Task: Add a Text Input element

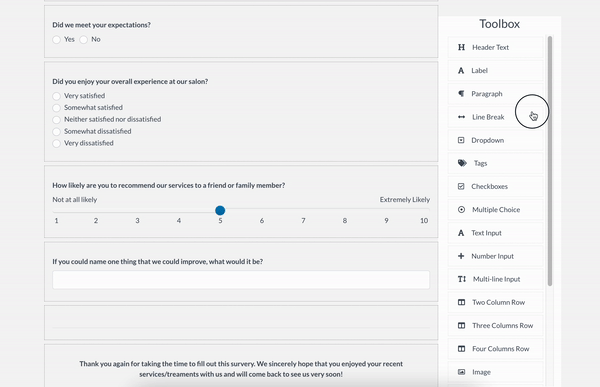Action: click(x=496, y=233)
